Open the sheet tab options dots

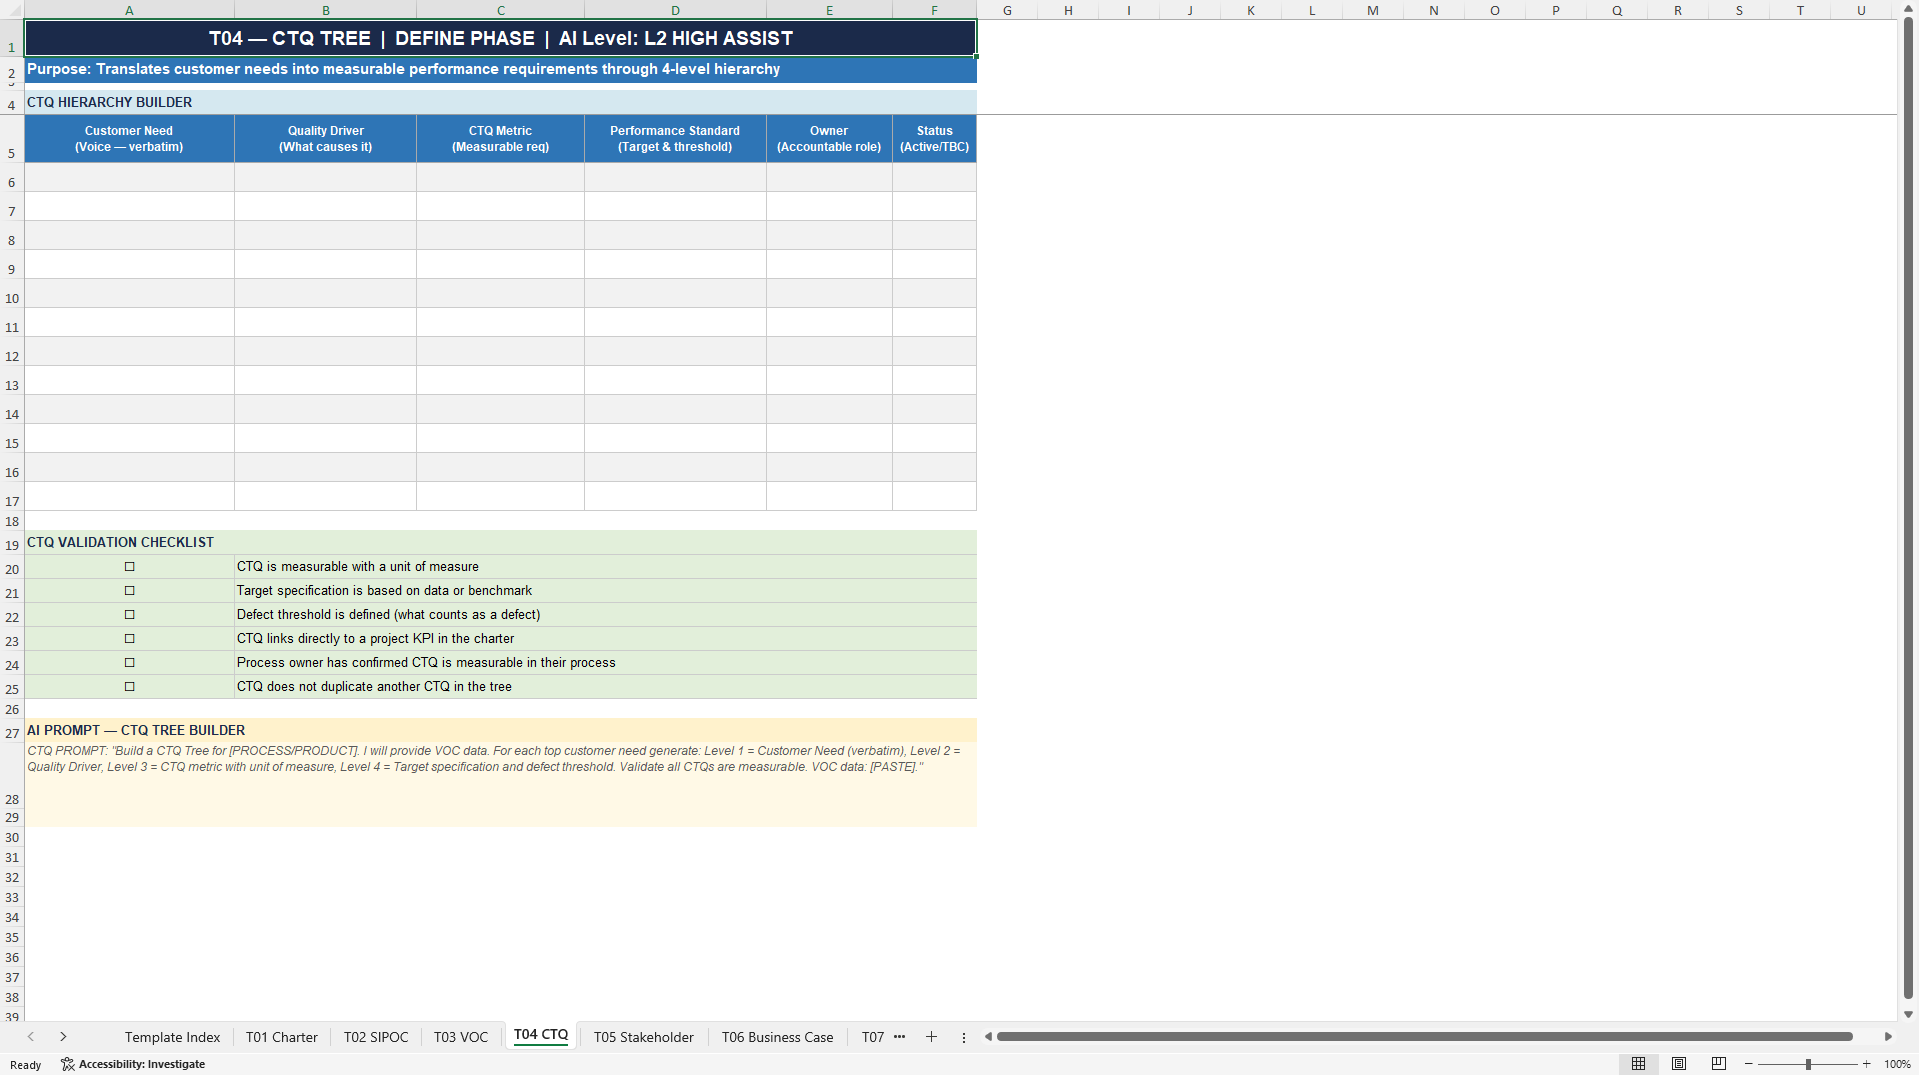[x=964, y=1037]
